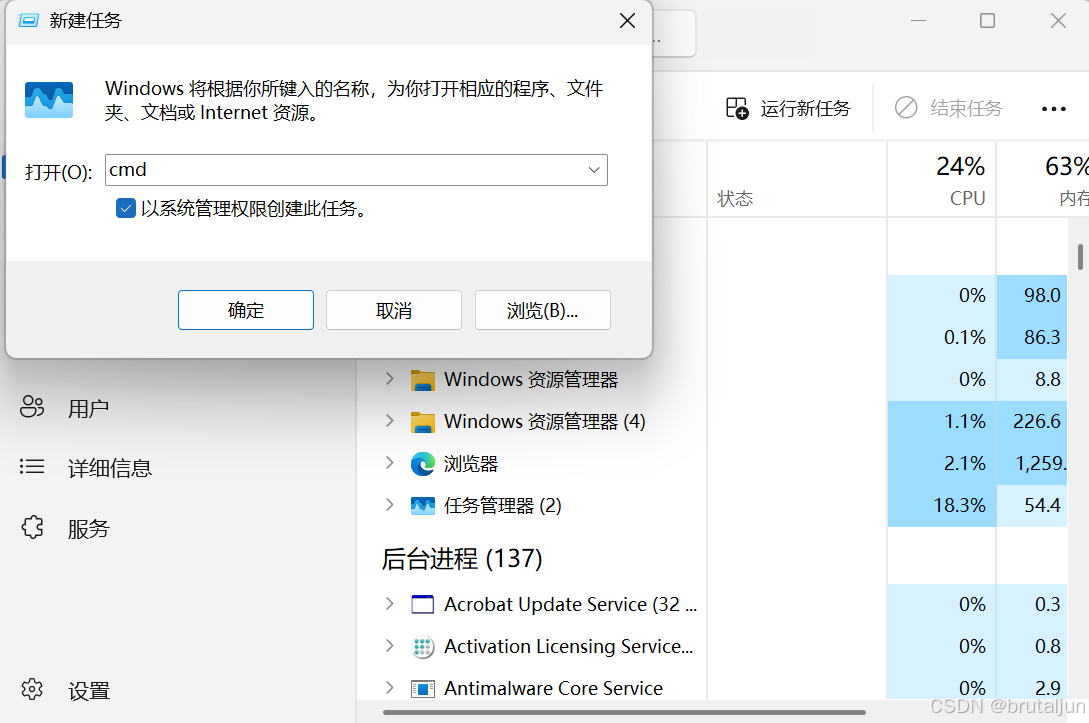Minimize the Task Manager window
Image resolution: width=1089 pixels, height=723 pixels.
(918, 21)
